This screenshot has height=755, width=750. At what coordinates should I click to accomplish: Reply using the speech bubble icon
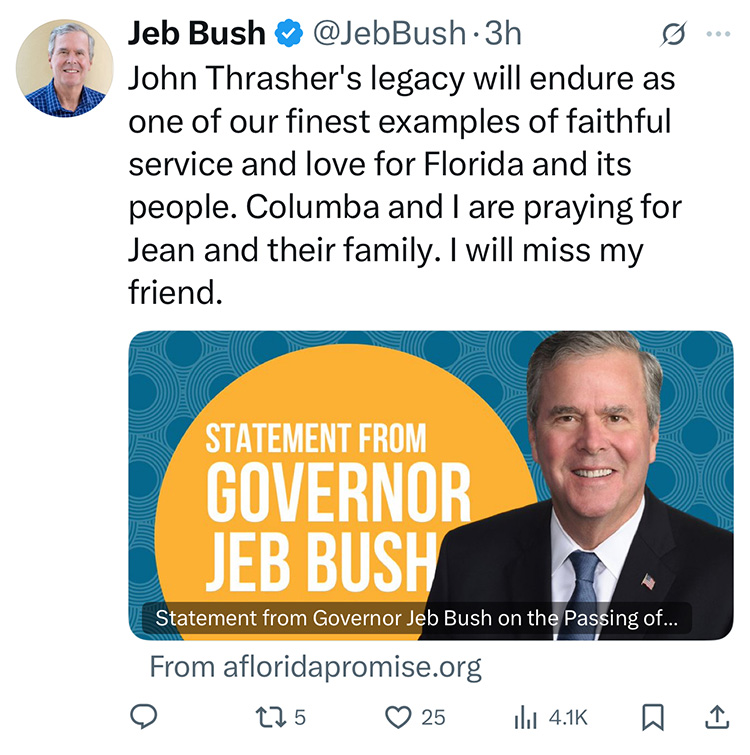pyautogui.click(x=146, y=716)
